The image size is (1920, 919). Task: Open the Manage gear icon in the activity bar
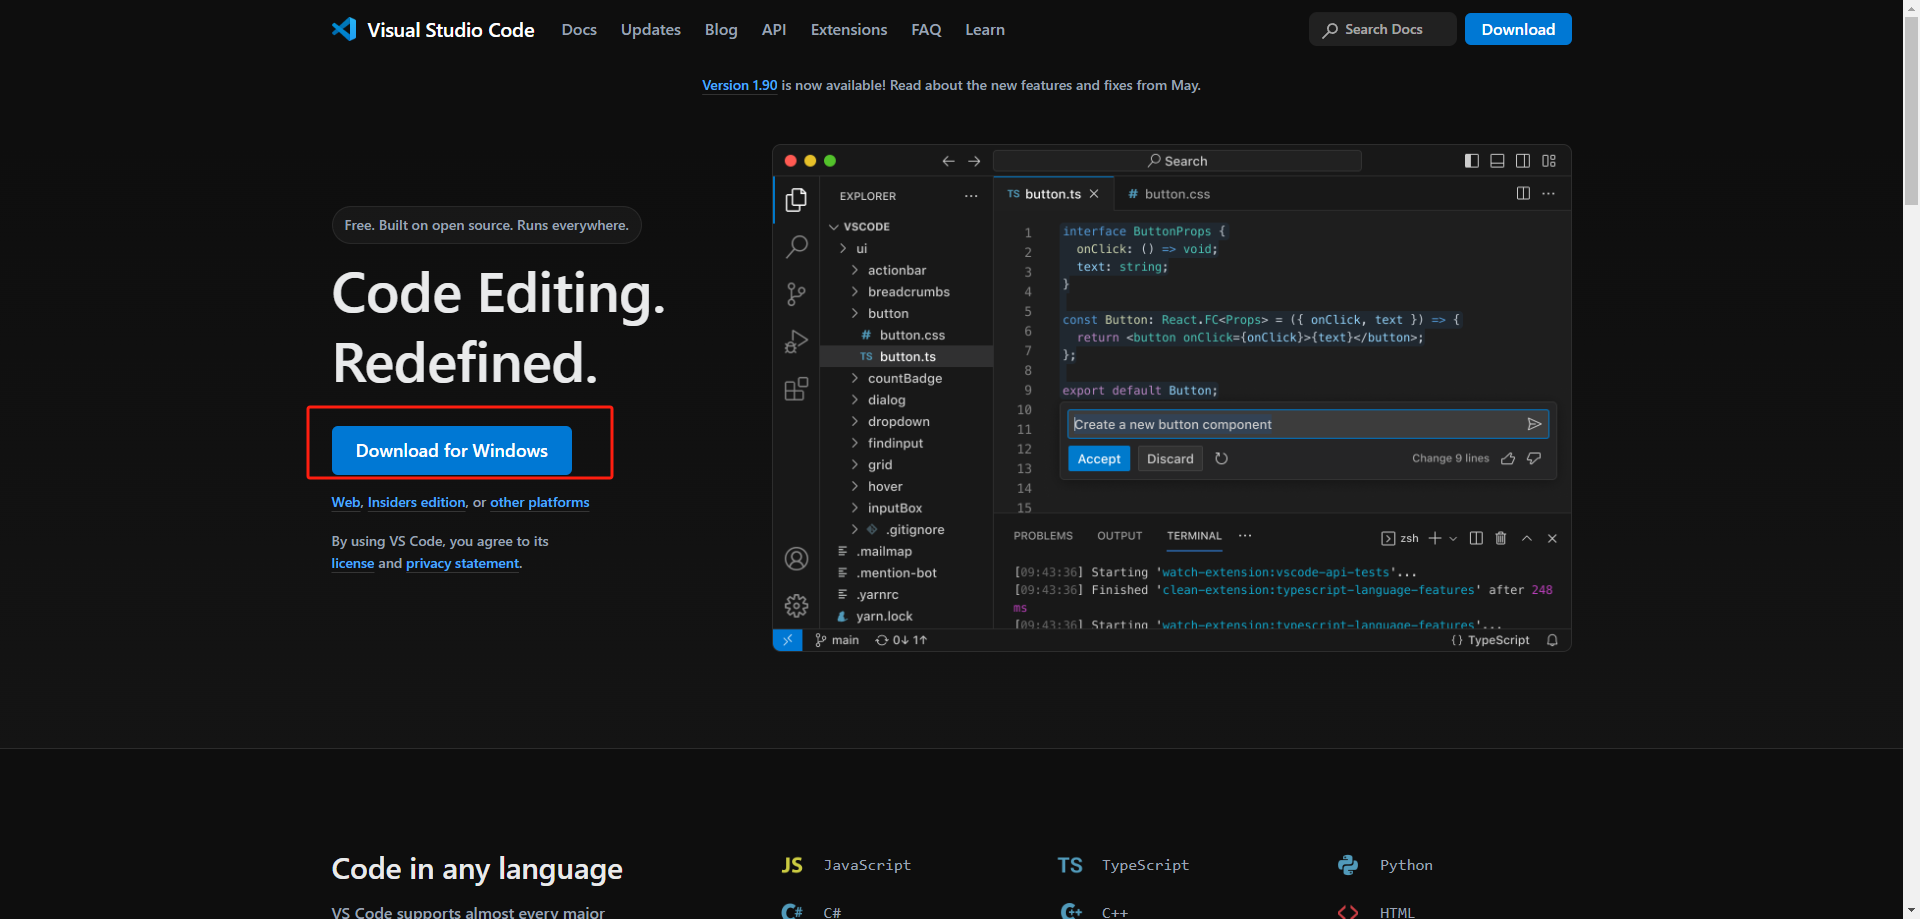[796, 605]
